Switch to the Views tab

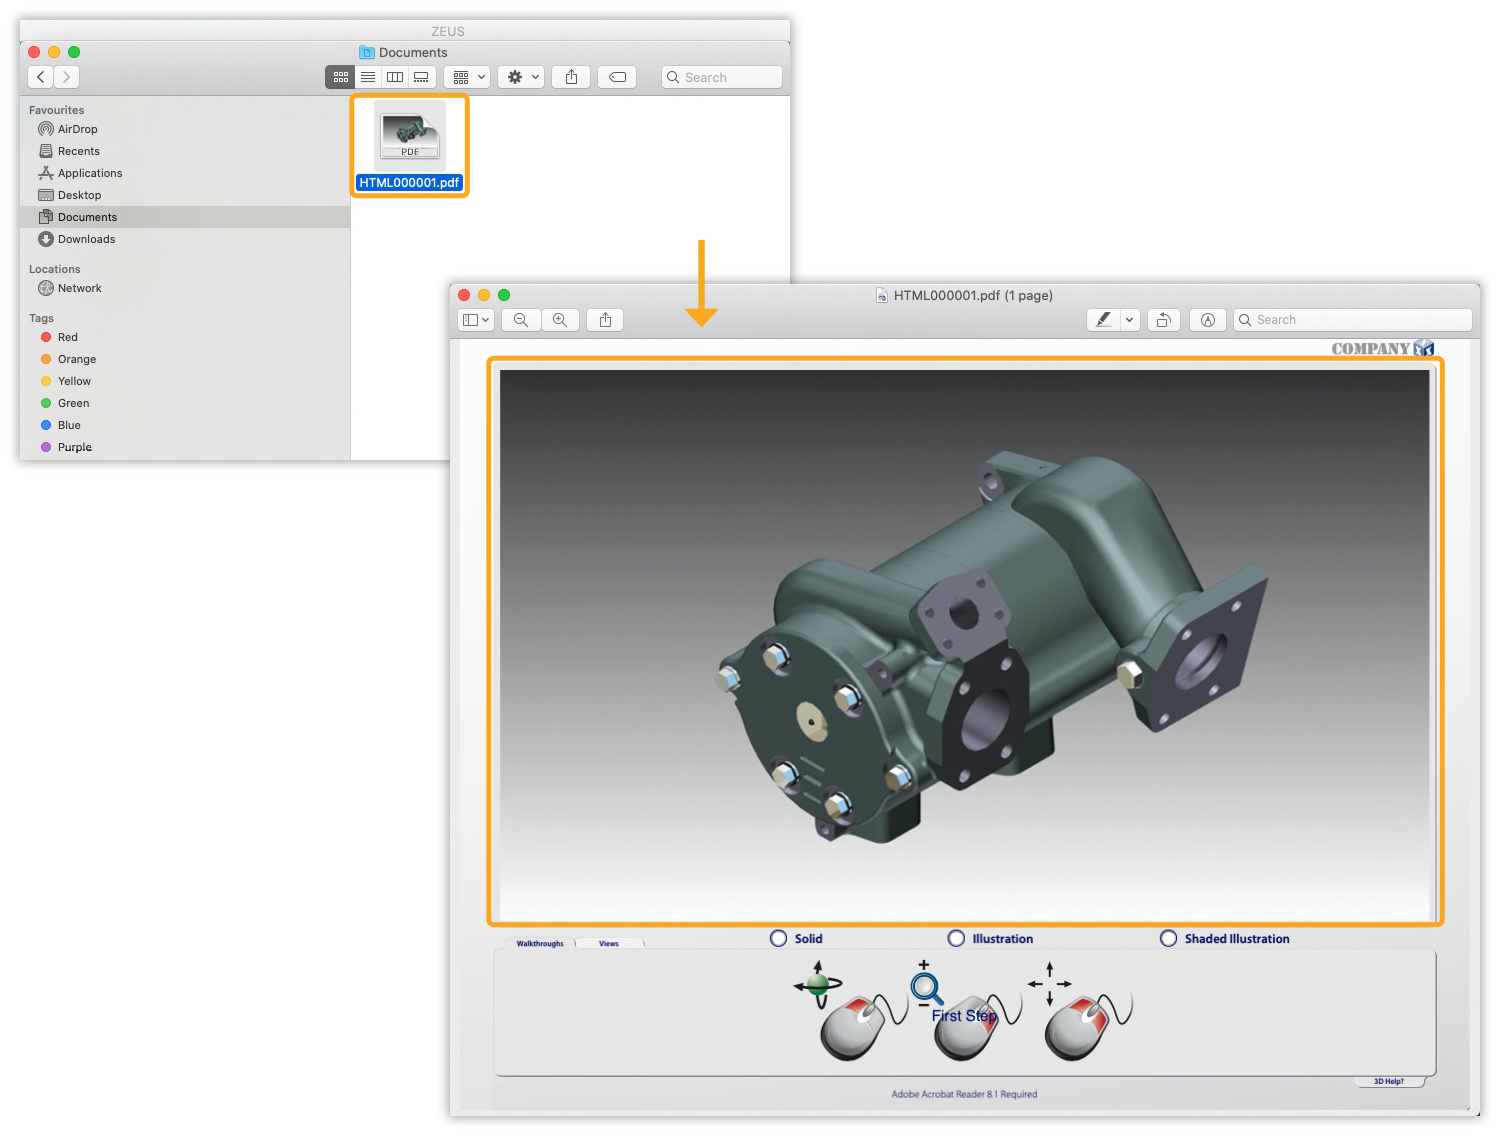pyautogui.click(x=609, y=943)
